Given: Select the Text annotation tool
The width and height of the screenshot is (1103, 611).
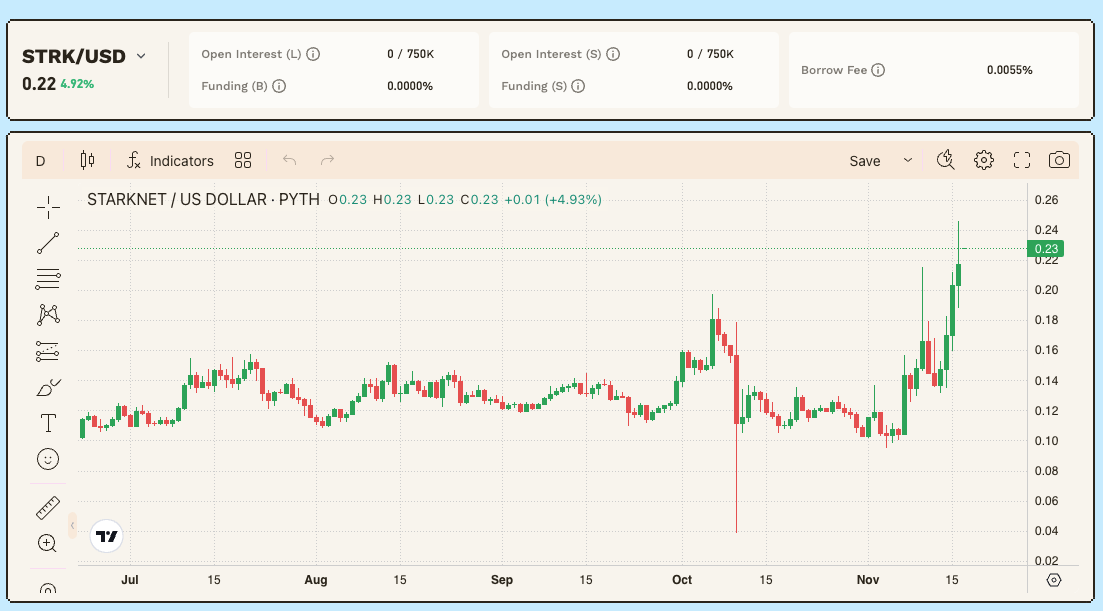Looking at the screenshot, I should [x=48, y=423].
